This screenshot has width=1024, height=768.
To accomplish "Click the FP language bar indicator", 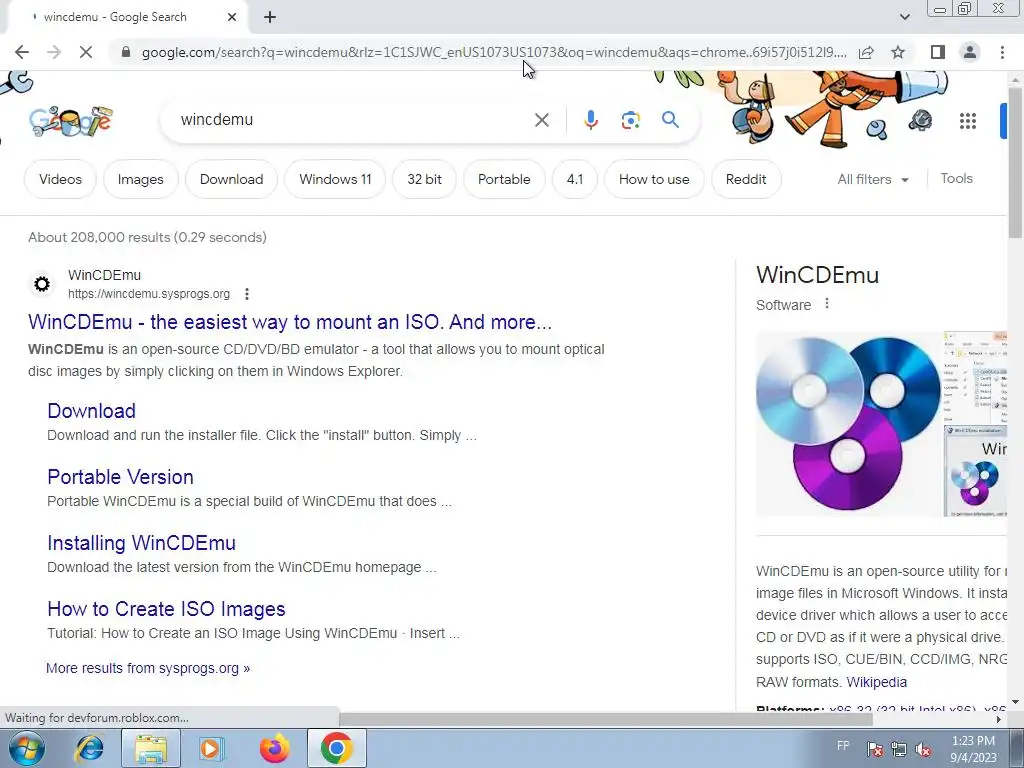I will (x=843, y=746).
